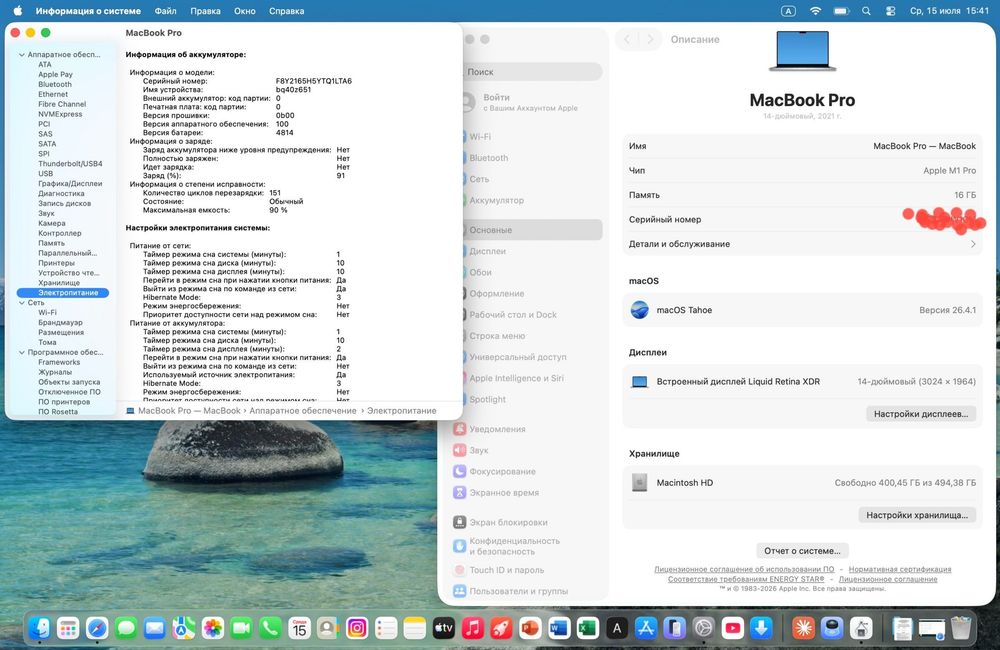Select Уведомления in Settings sidebar

click(497, 429)
